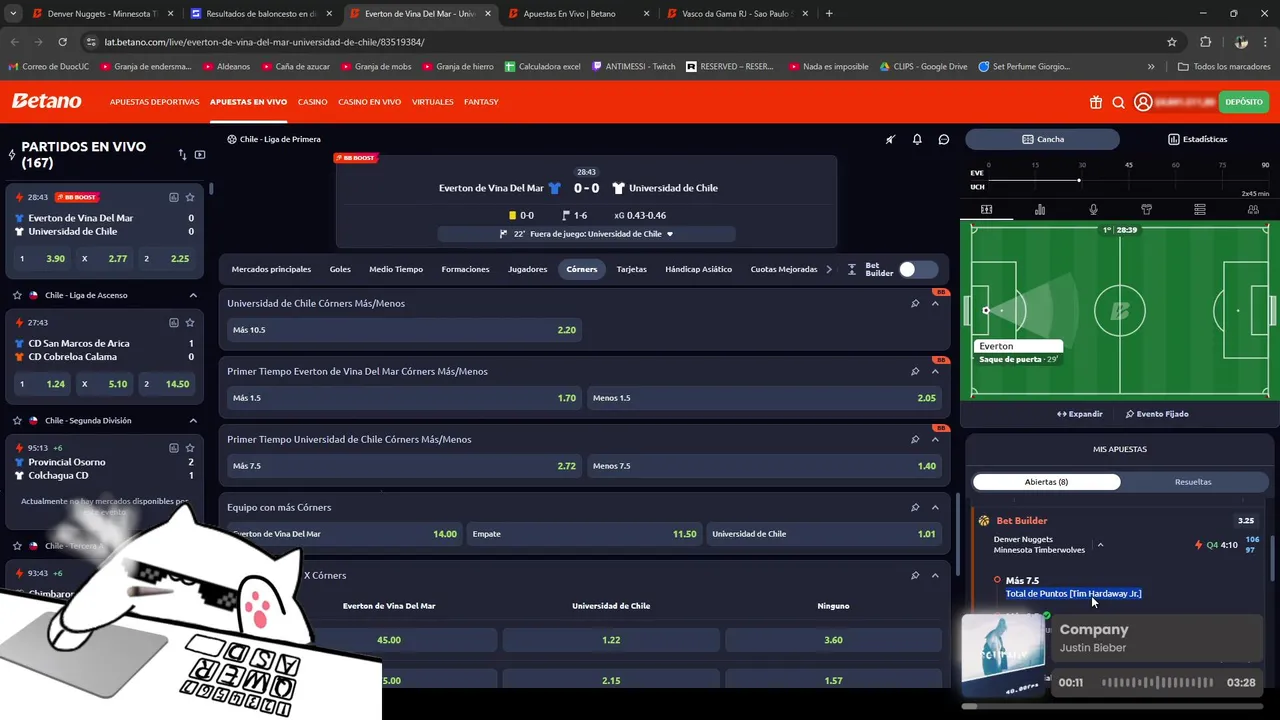Select the table standings icon in the tracker

coord(1200,209)
